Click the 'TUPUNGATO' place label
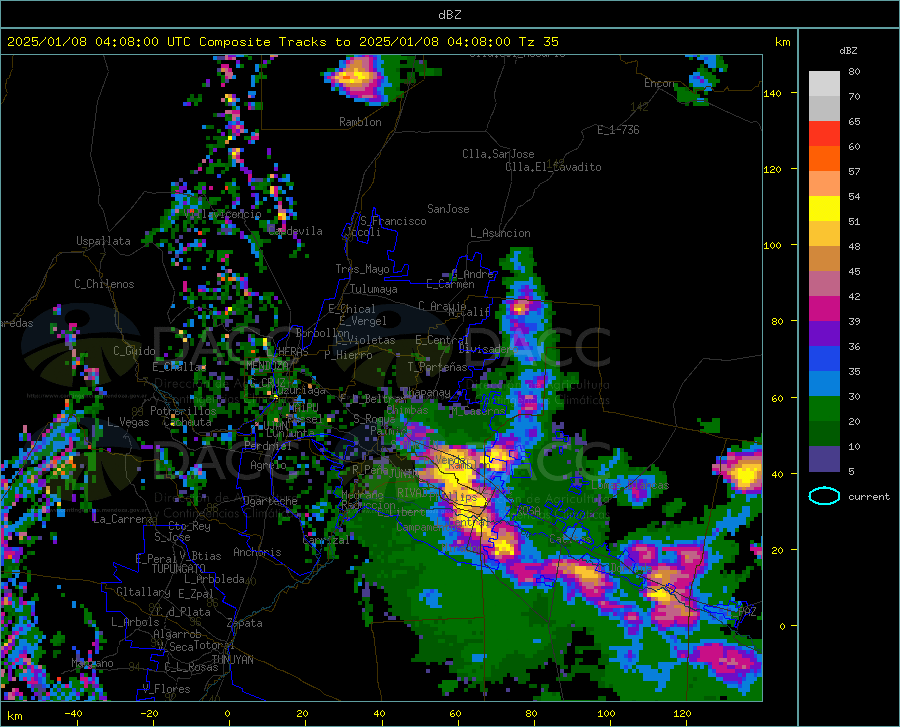 [179, 569]
